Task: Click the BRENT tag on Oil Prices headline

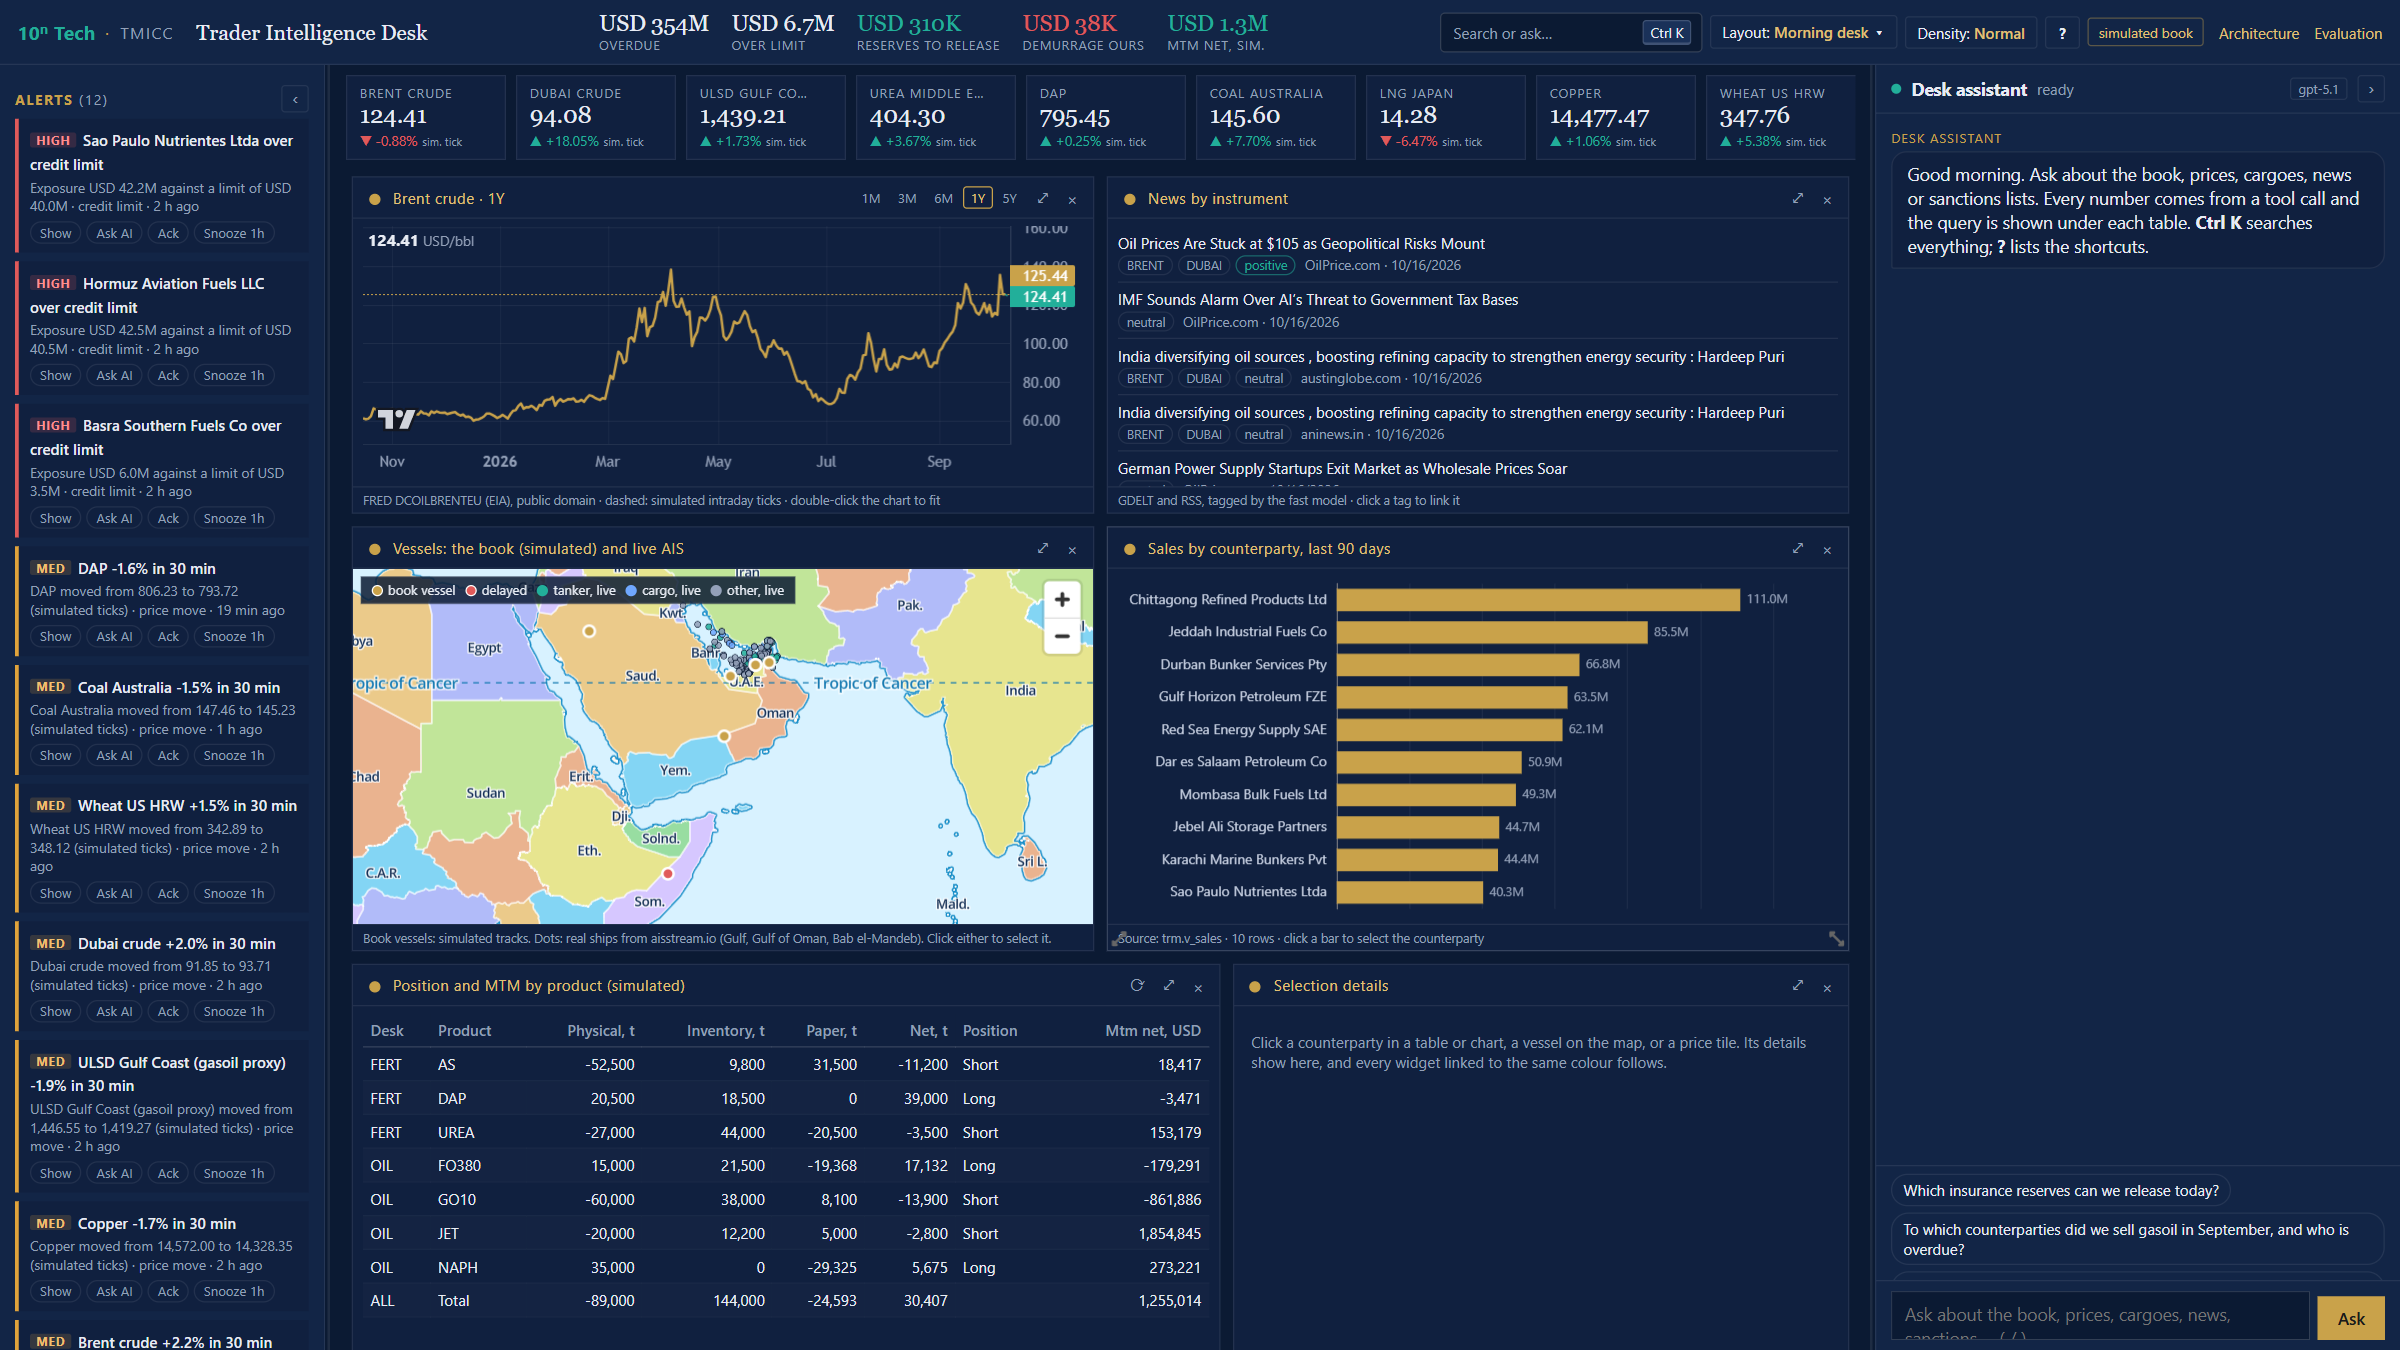Action: 1145,265
